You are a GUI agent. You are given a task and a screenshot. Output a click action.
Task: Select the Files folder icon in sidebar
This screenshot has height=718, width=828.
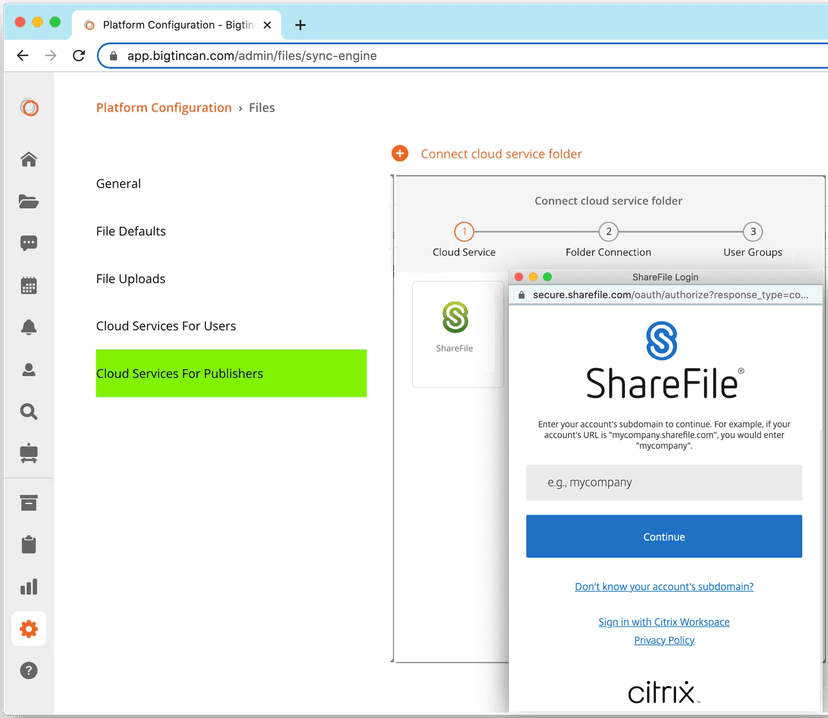28,201
